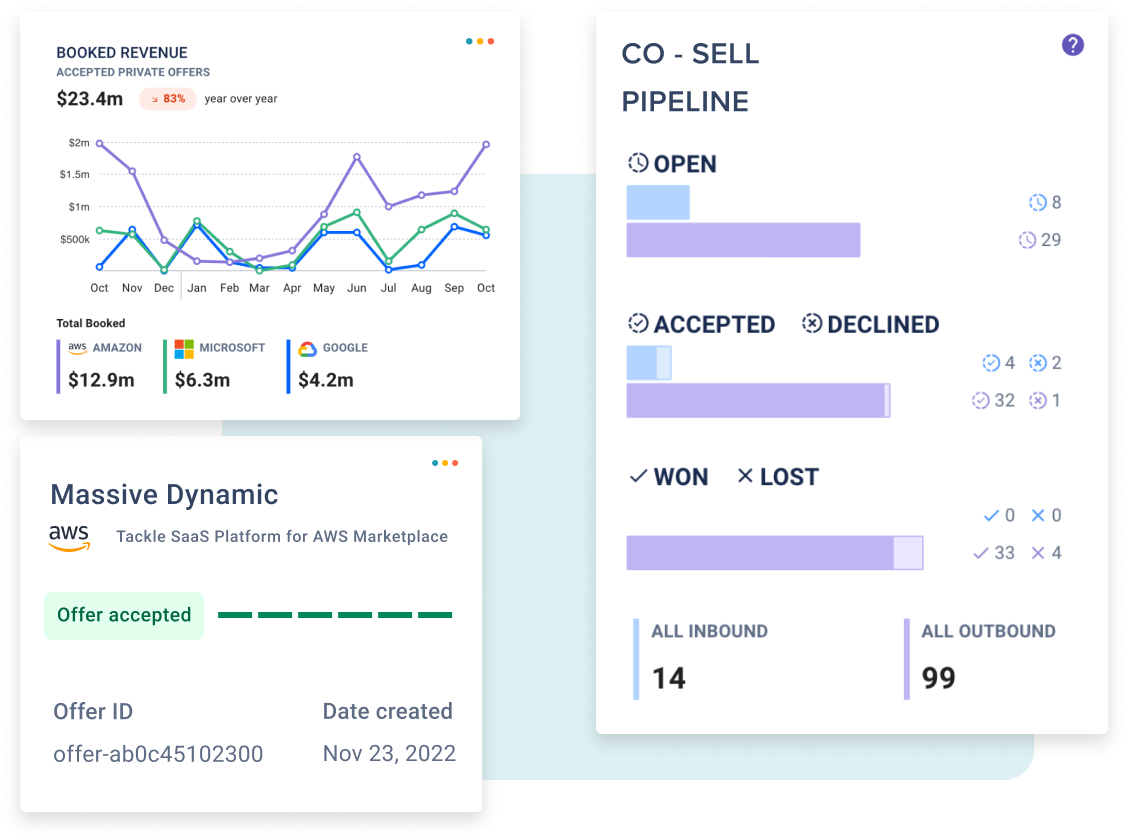This screenshot has width=1129, height=840.
Task: Click the purple open pipeline bar of 29
Action: (743, 240)
